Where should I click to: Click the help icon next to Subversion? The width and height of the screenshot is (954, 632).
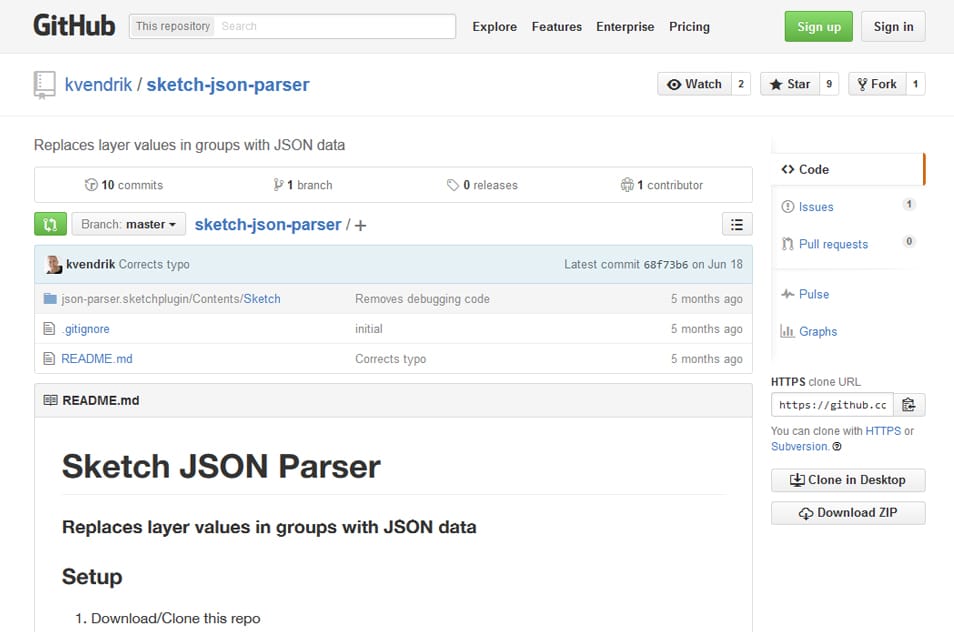pyautogui.click(x=837, y=446)
